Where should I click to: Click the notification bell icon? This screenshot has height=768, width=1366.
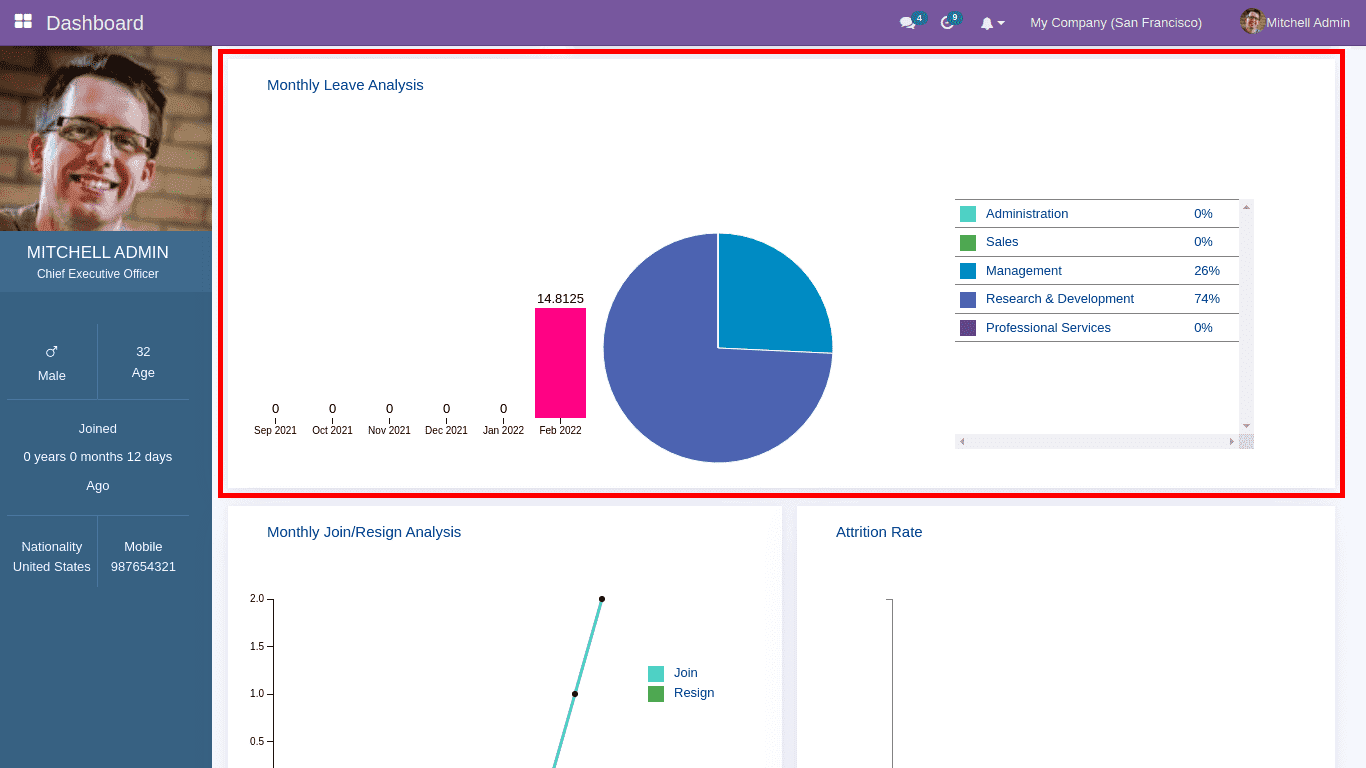[987, 23]
